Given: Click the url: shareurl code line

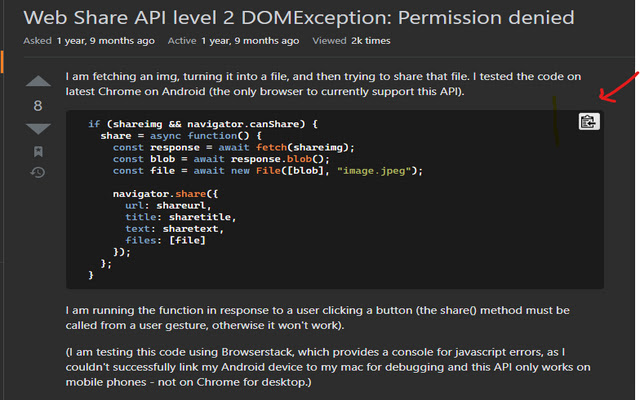Looking at the screenshot, I should [168, 205].
